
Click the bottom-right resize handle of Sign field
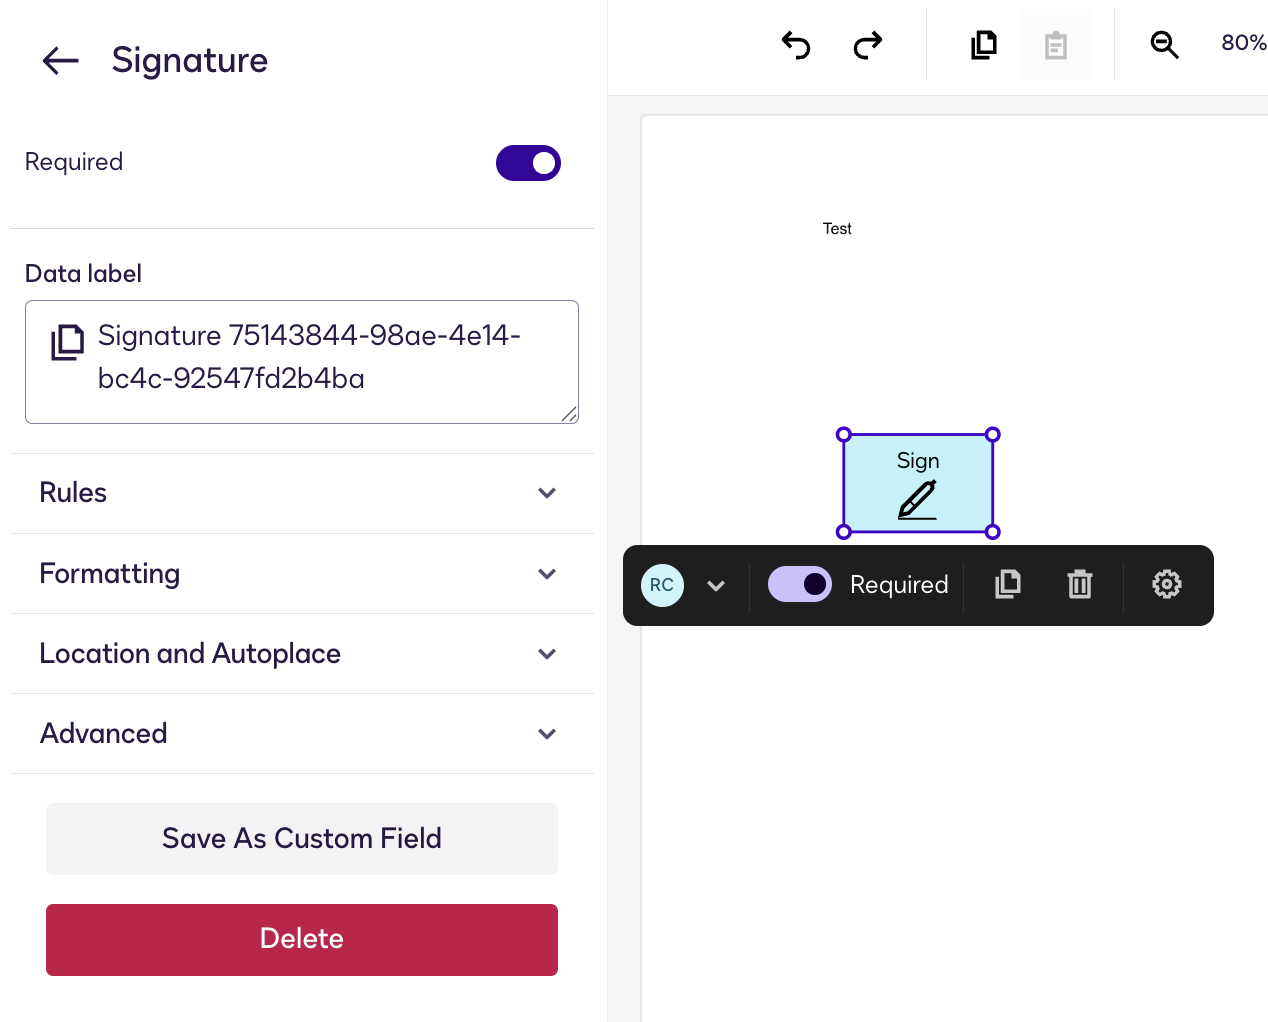pos(993,532)
